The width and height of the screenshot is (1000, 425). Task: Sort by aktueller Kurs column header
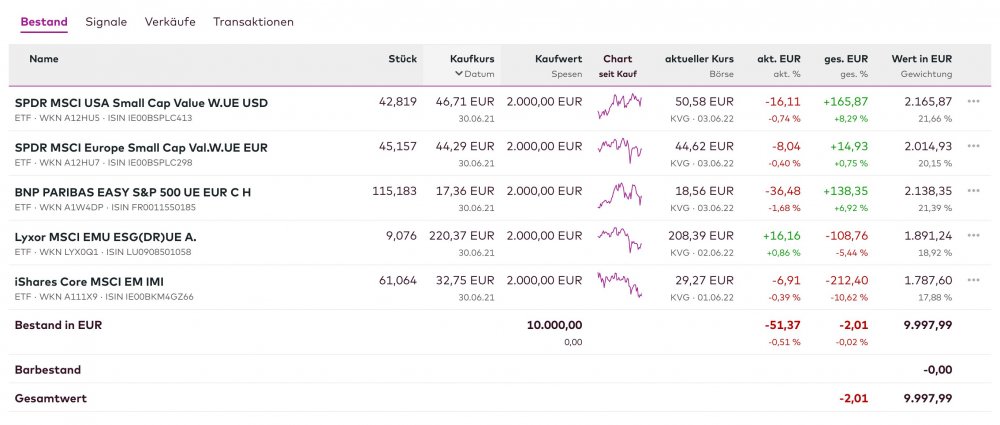699,59
